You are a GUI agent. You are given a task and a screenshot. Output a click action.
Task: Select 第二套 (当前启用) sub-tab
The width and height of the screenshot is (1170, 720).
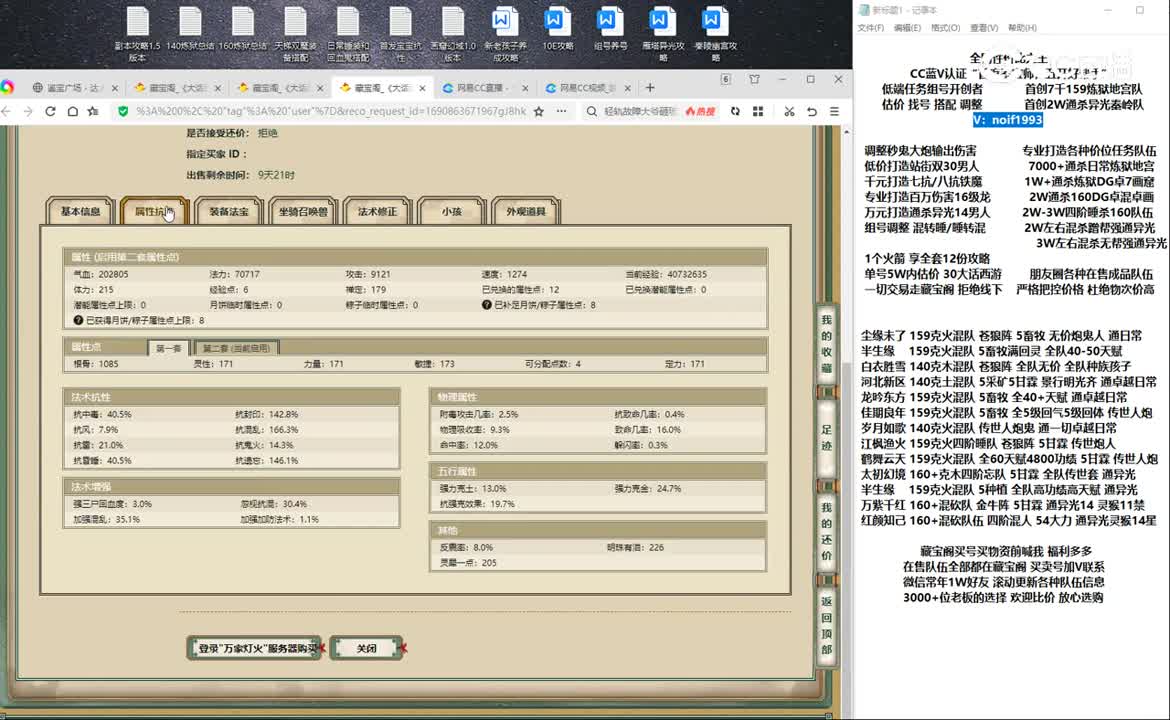coord(236,348)
